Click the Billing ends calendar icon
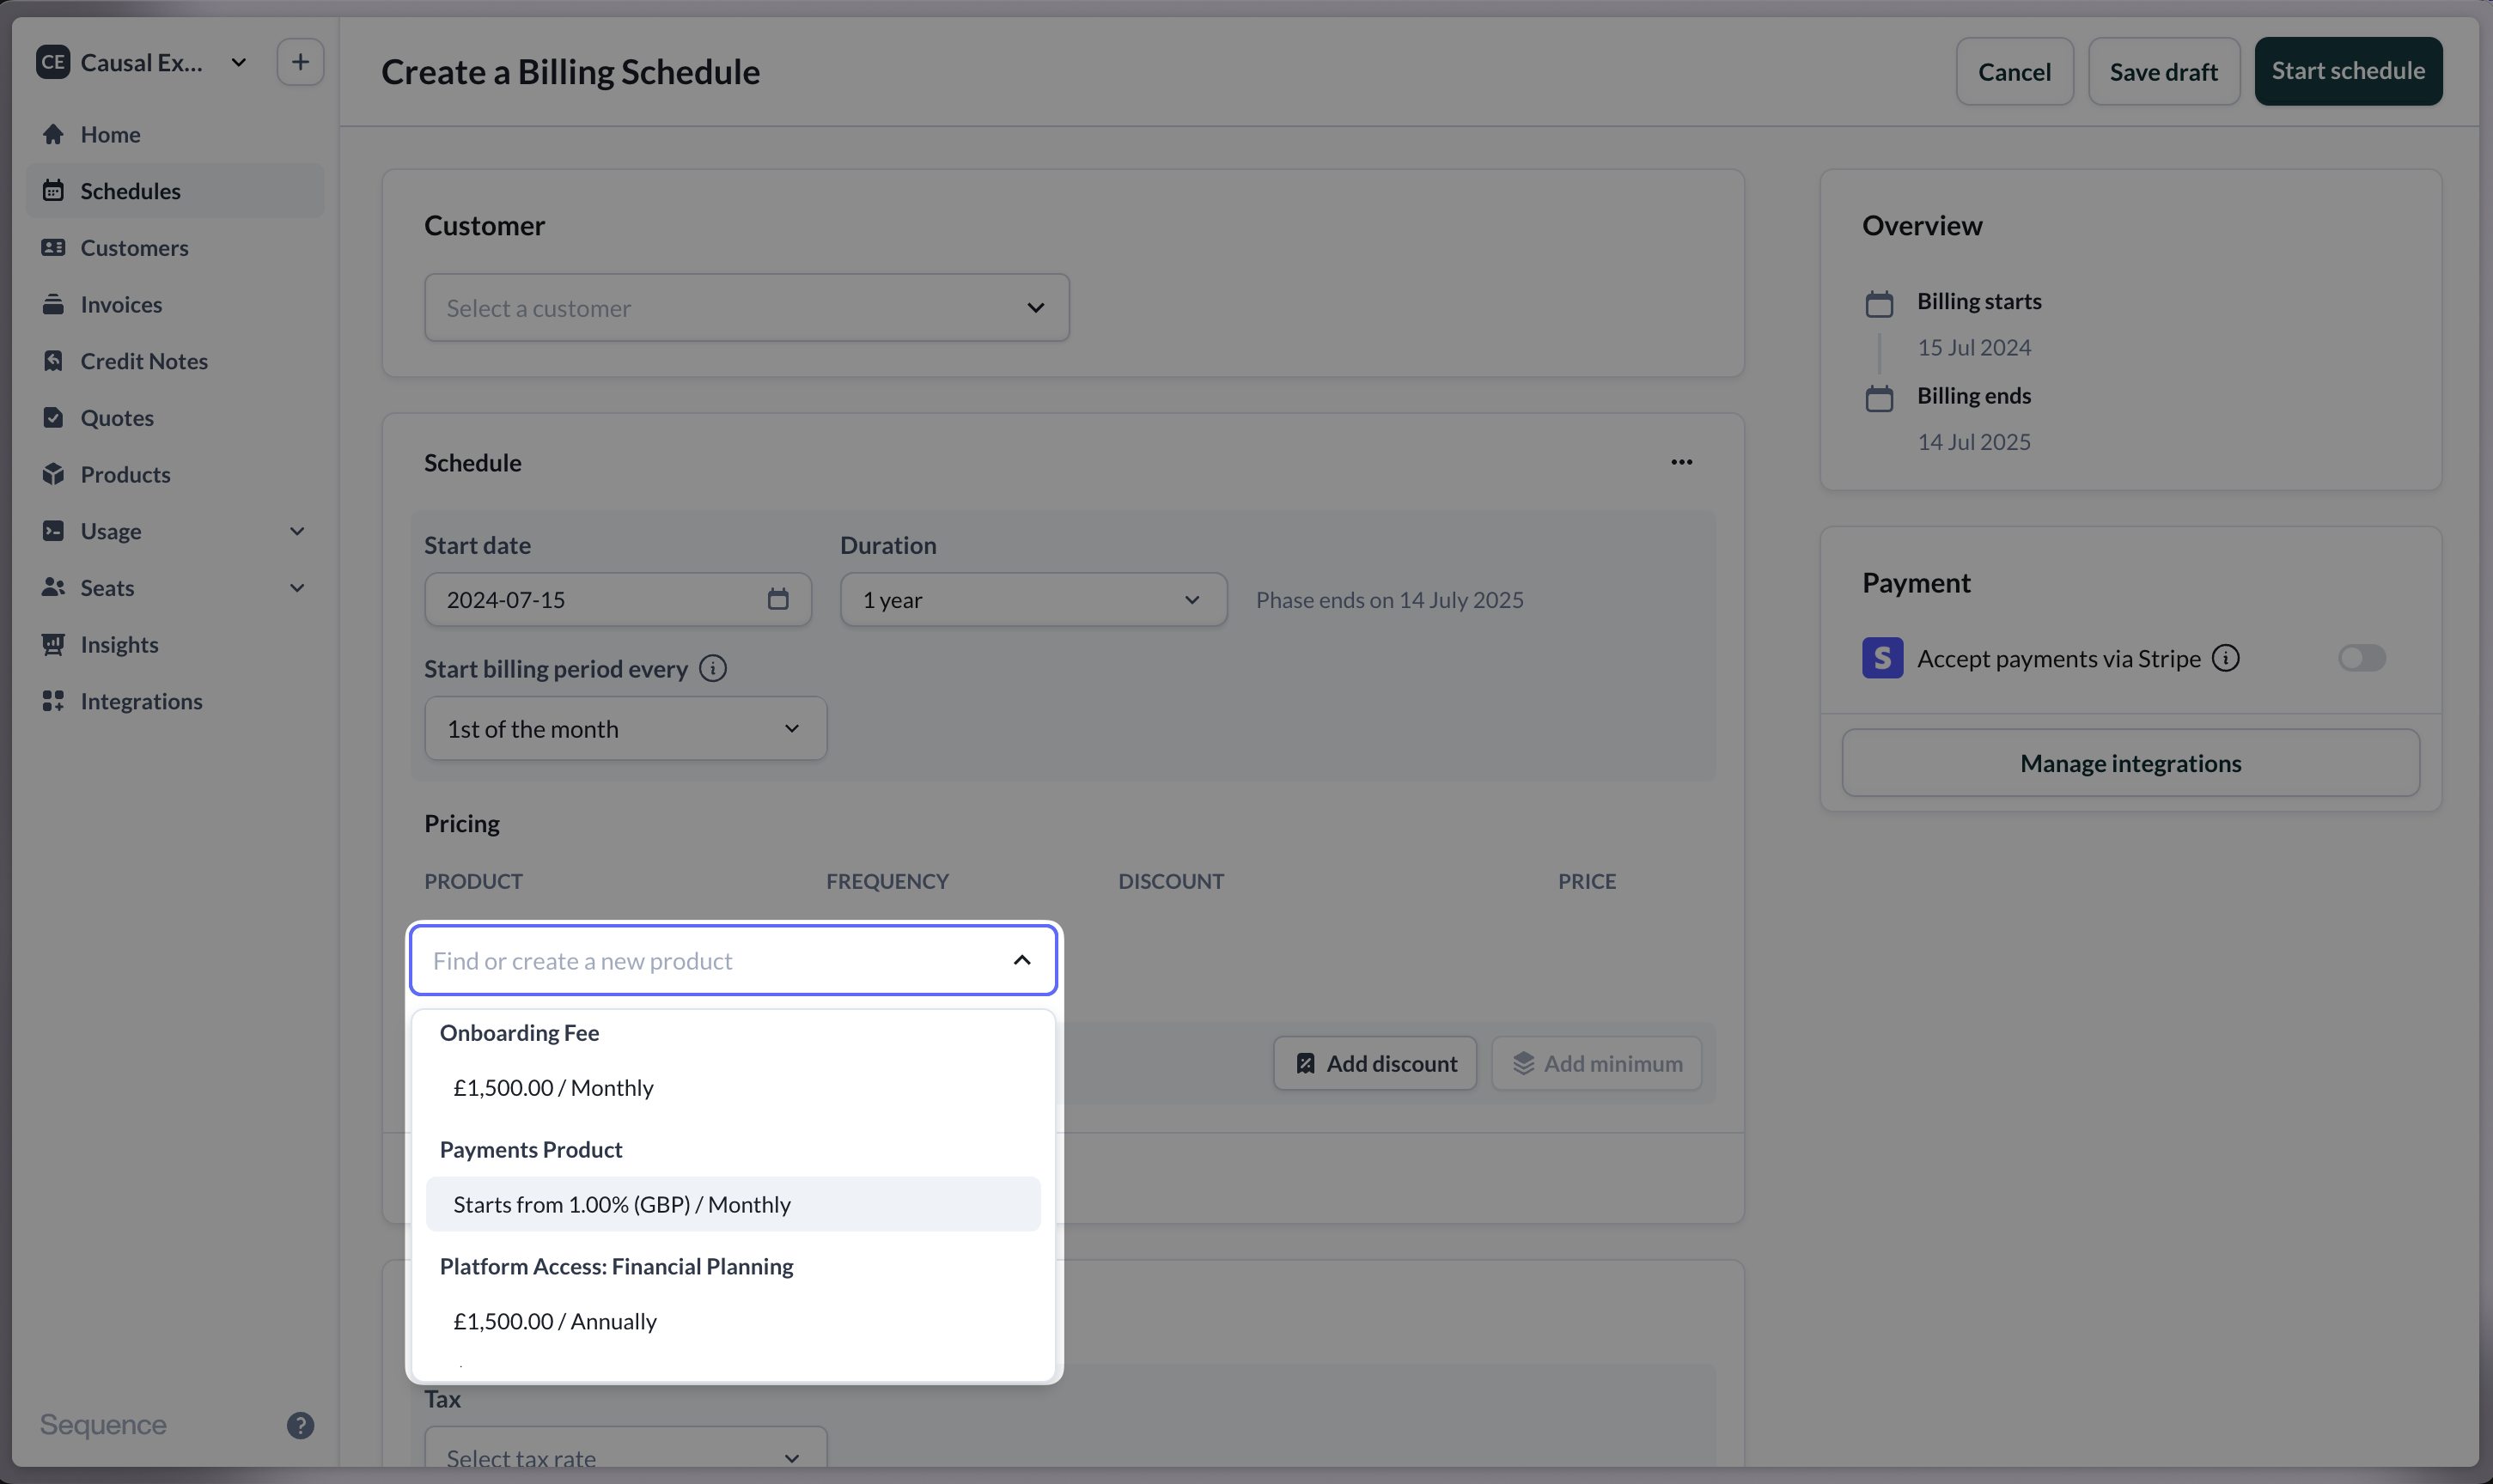 click(x=1879, y=398)
